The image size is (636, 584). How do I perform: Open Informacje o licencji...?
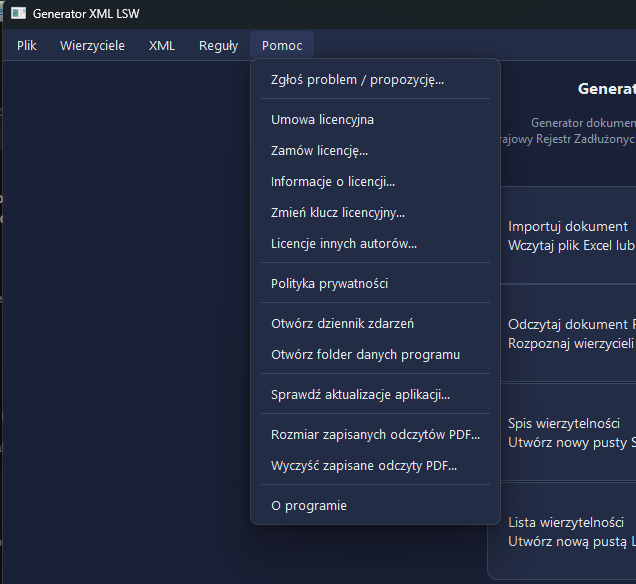[x=376, y=181]
